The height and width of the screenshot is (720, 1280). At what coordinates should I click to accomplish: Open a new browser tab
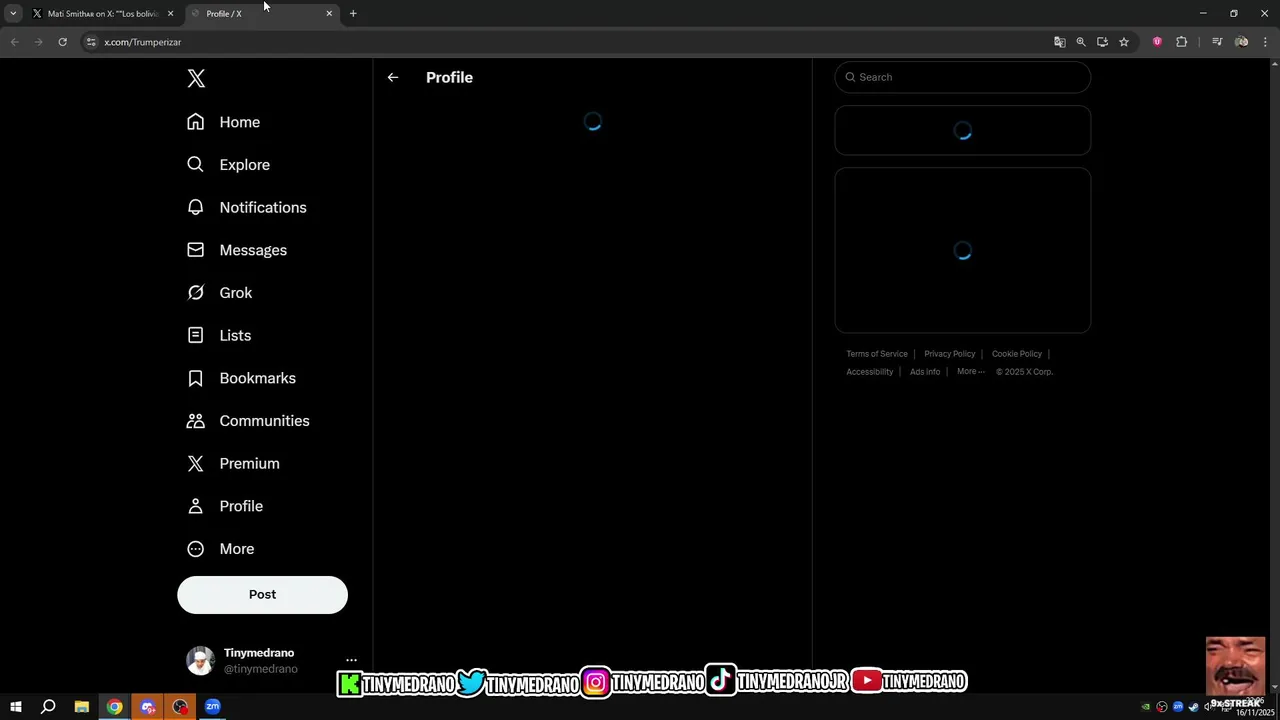coord(353,14)
